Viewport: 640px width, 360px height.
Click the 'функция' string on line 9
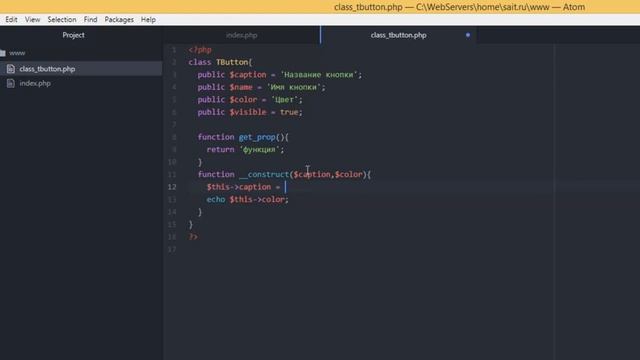(x=259, y=149)
